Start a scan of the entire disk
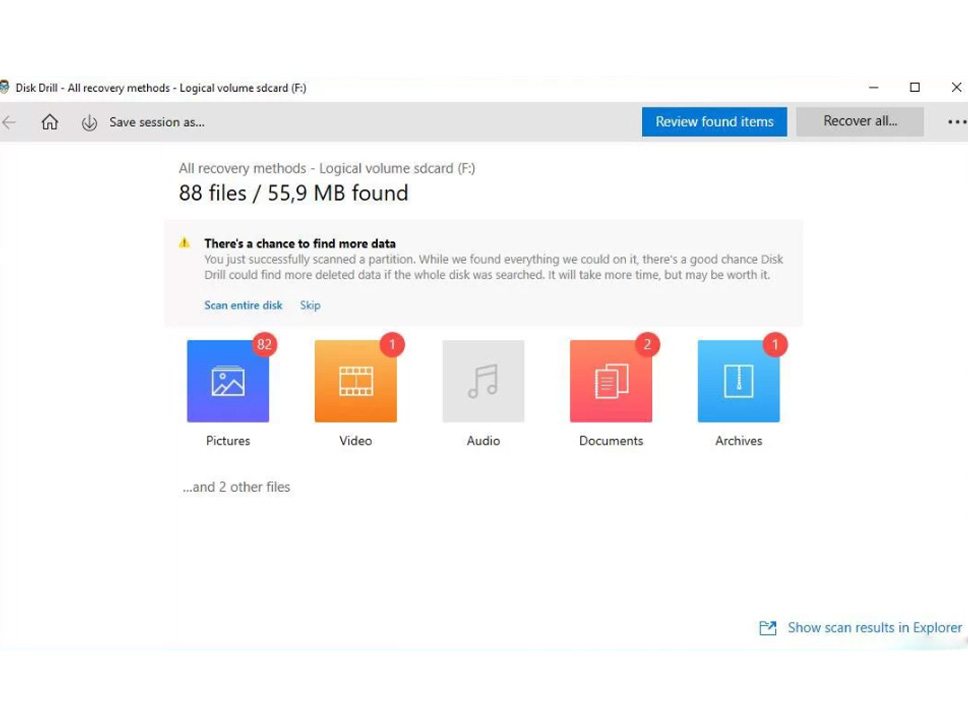This screenshot has height=726, width=968. coord(243,305)
